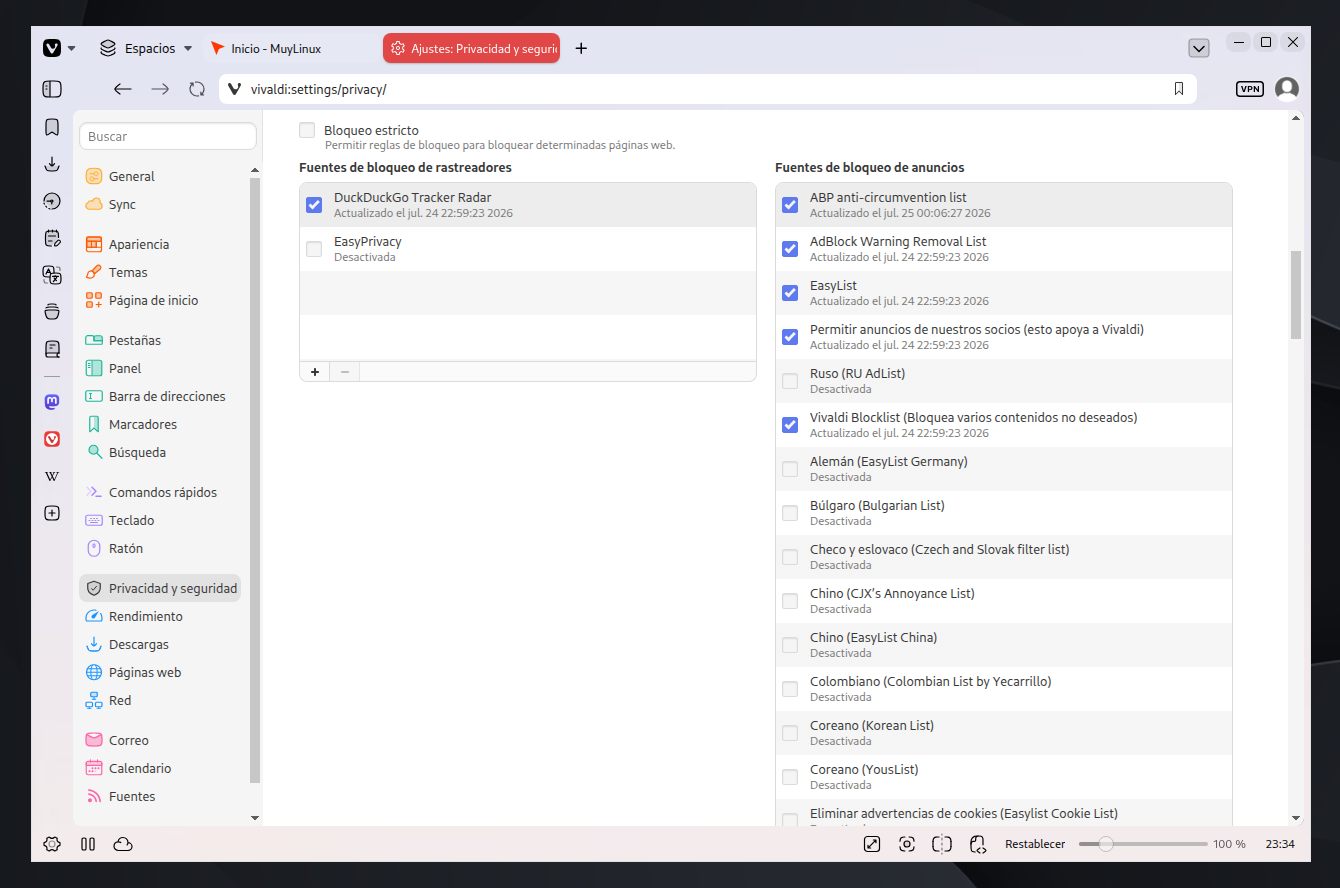The image size is (1340, 888).
Task: Click the clock showing 23:34
Action: (x=1280, y=844)
